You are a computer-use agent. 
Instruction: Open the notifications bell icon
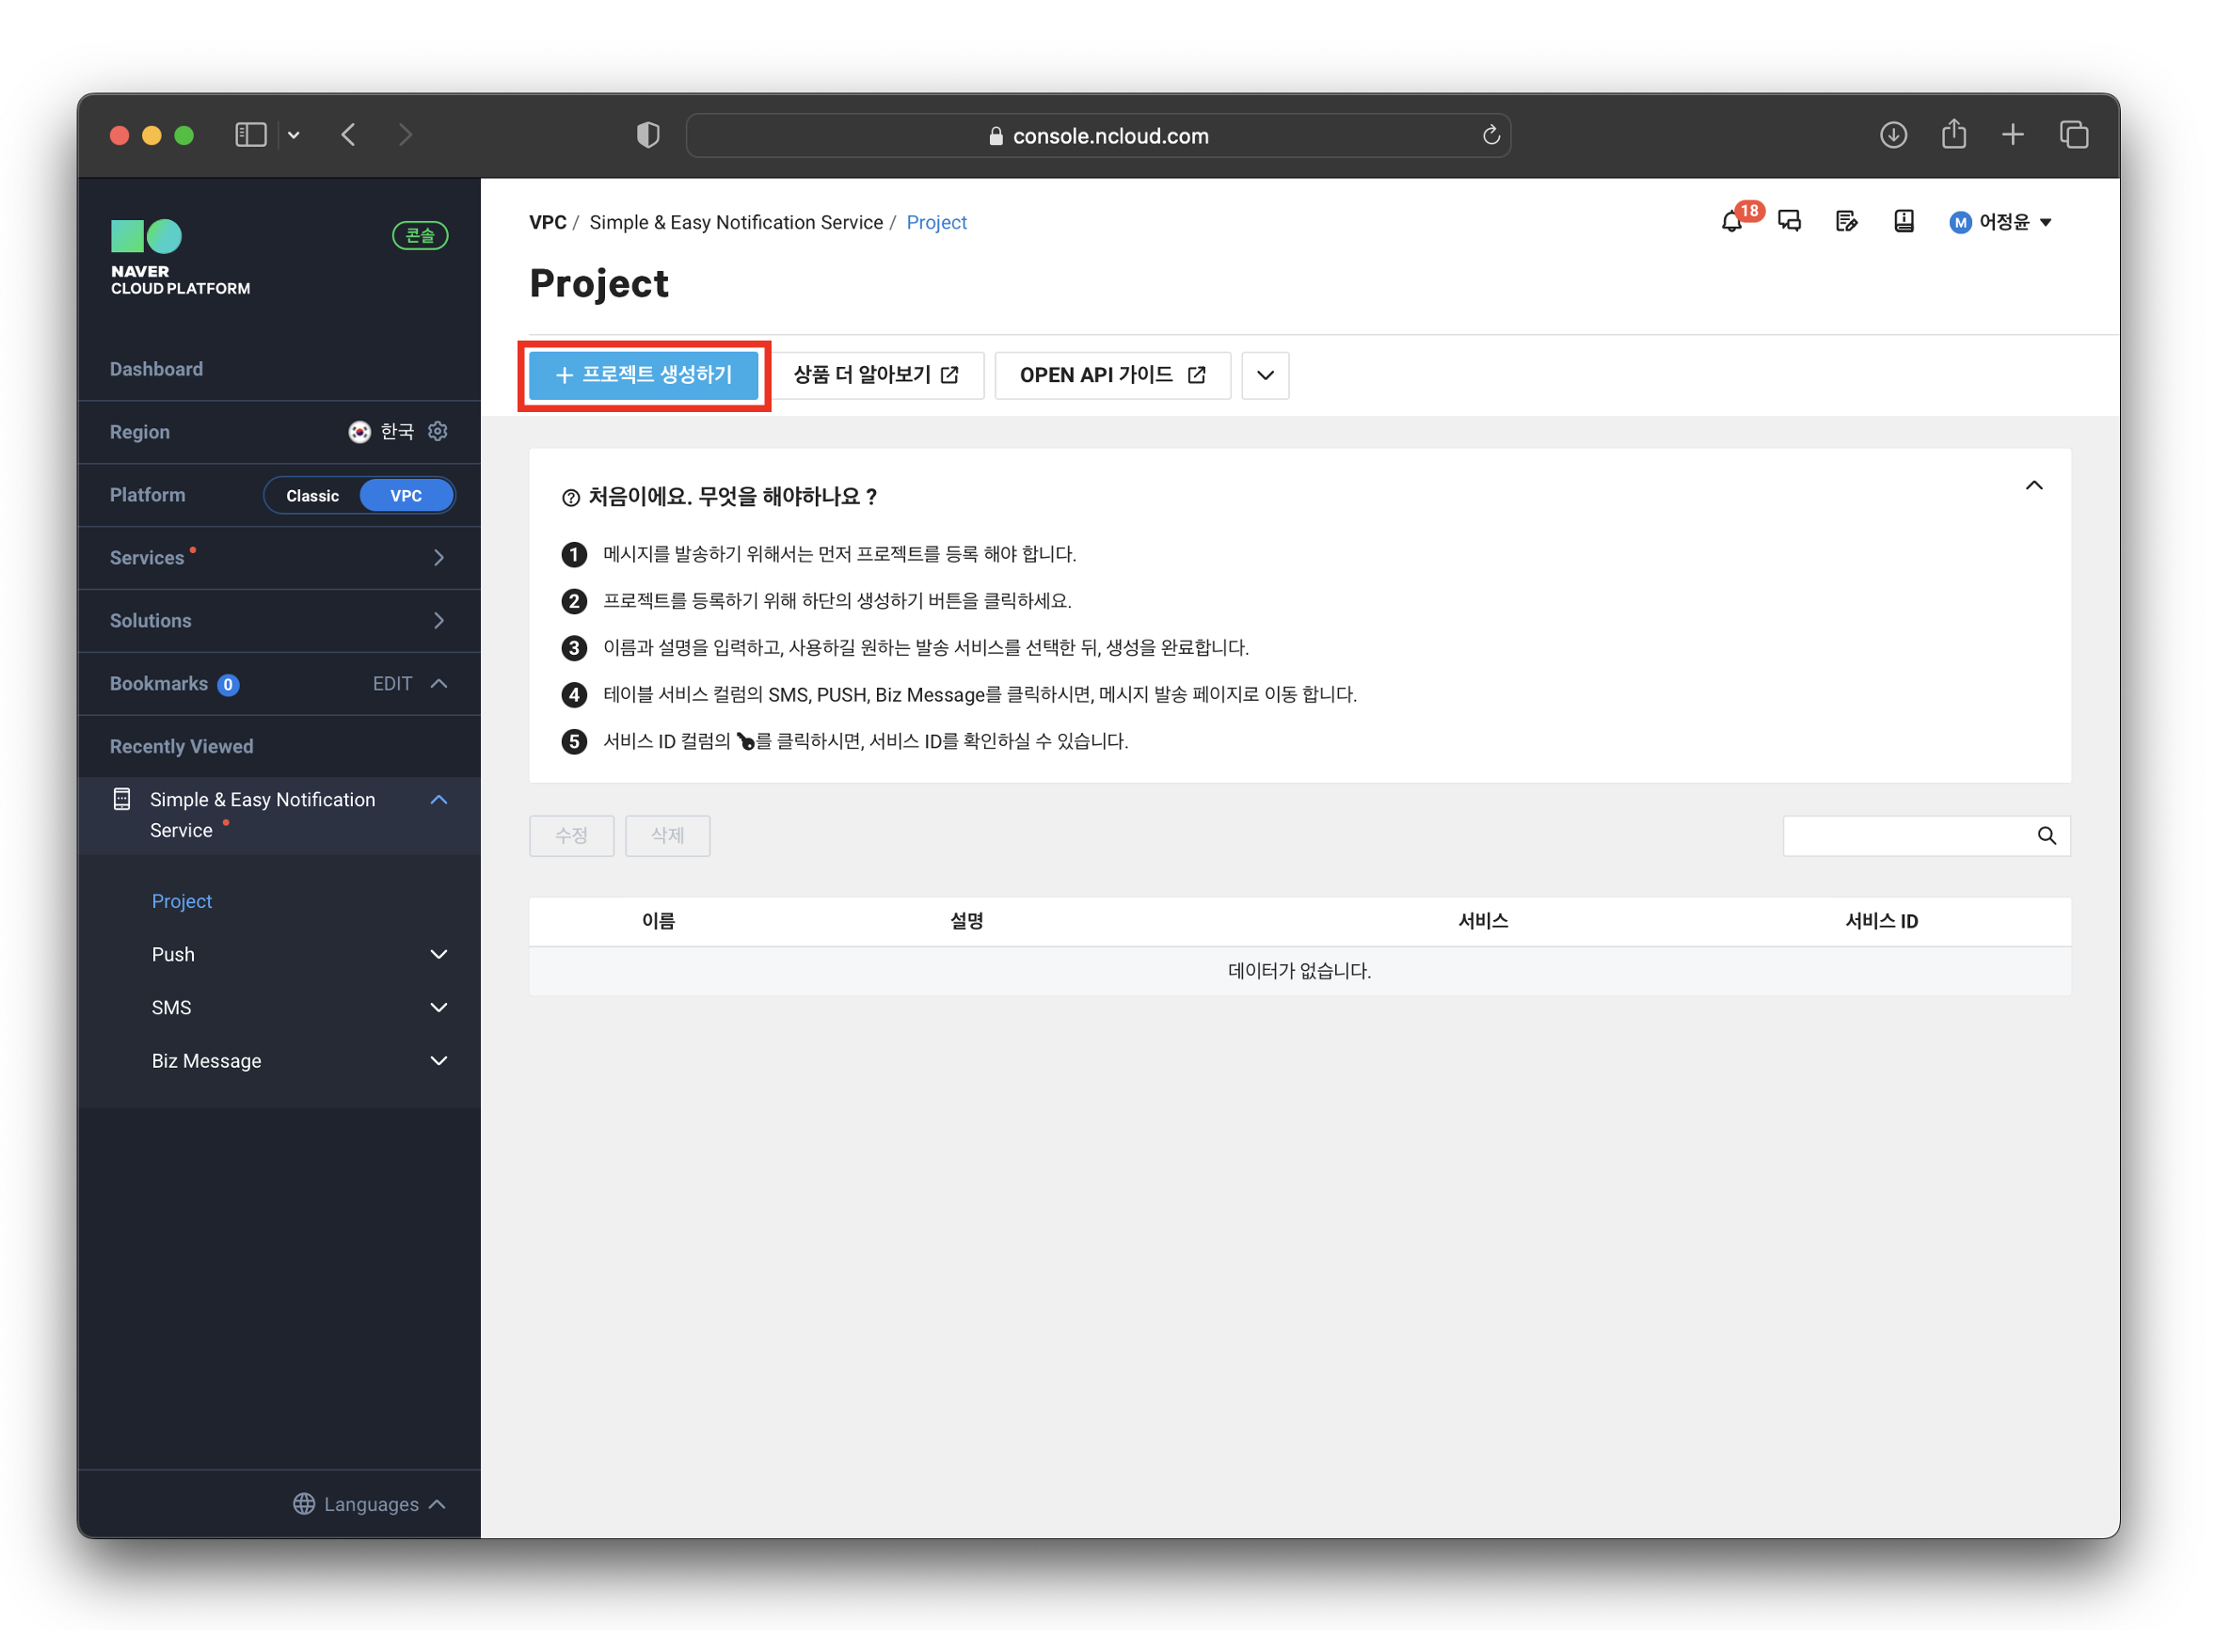point(1731,222)
